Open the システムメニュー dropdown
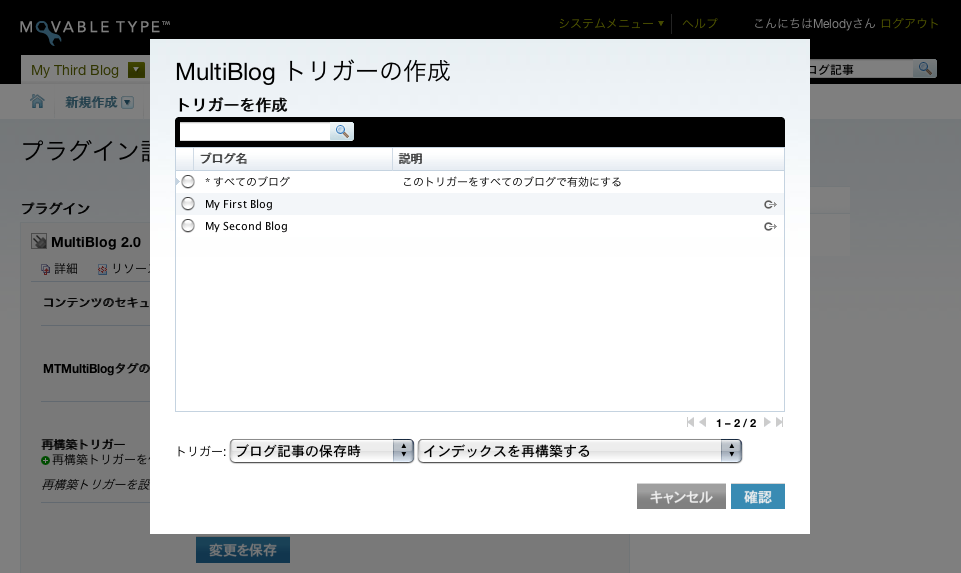Image resolution: width=961 pixels, height=573 pixels. [611, 23]
